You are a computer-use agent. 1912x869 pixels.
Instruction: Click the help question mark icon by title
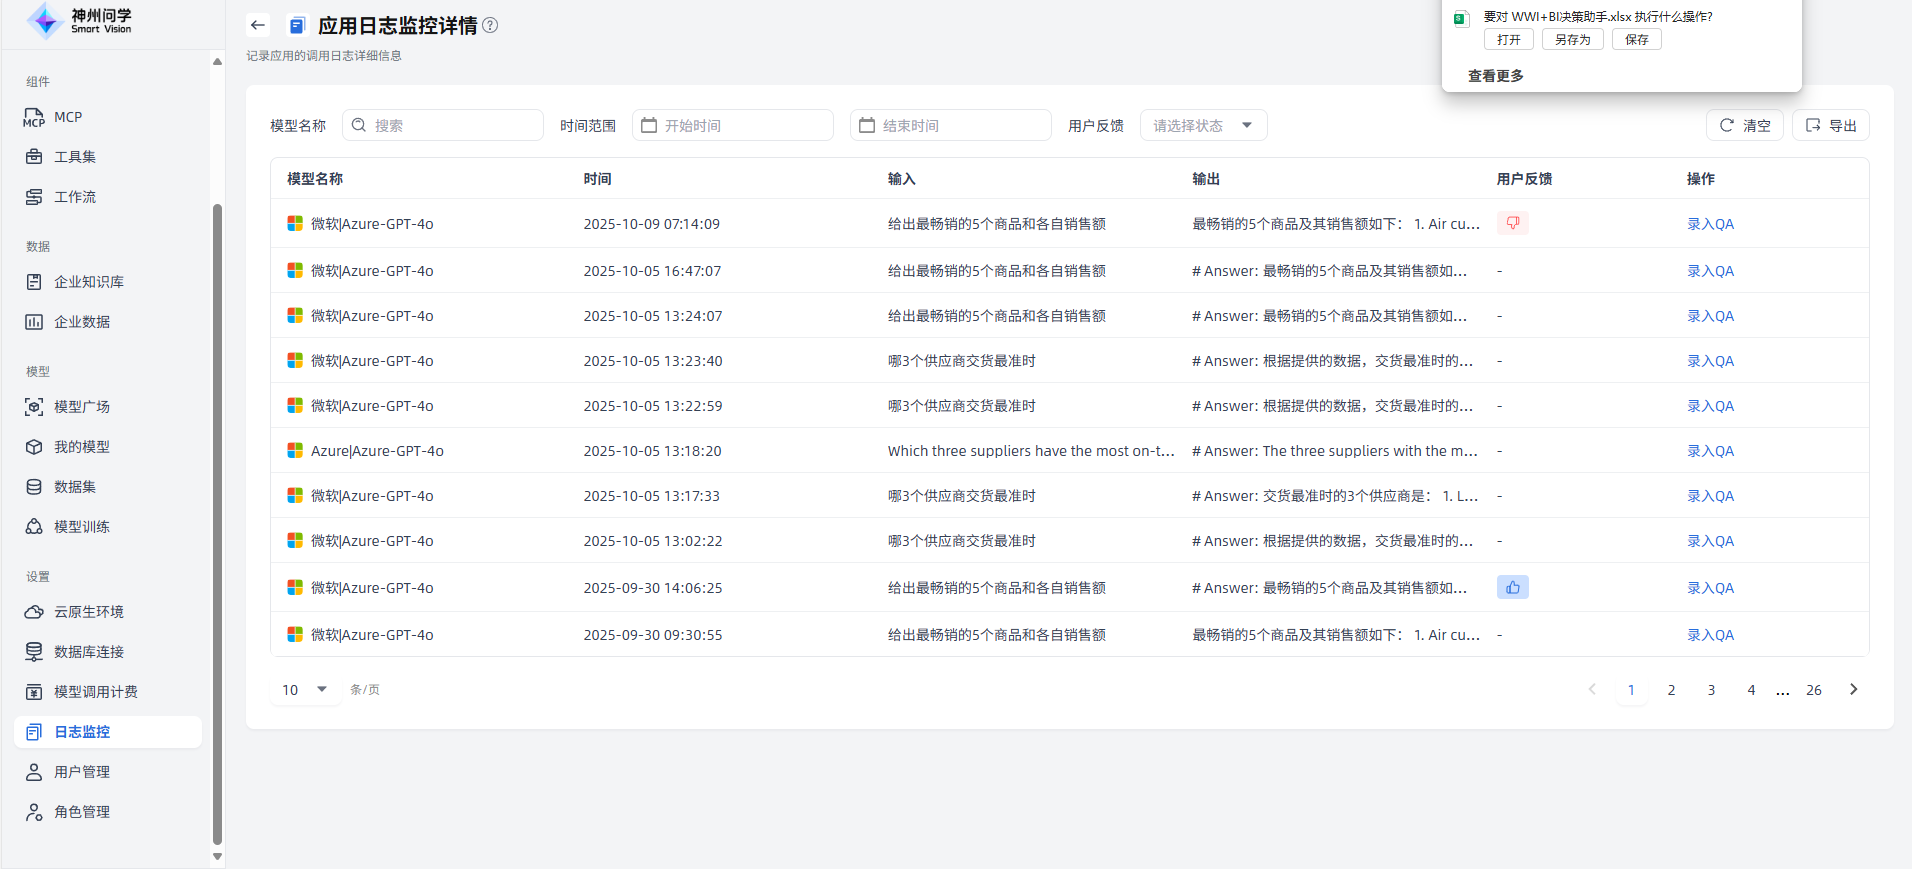tap(490, 25)
